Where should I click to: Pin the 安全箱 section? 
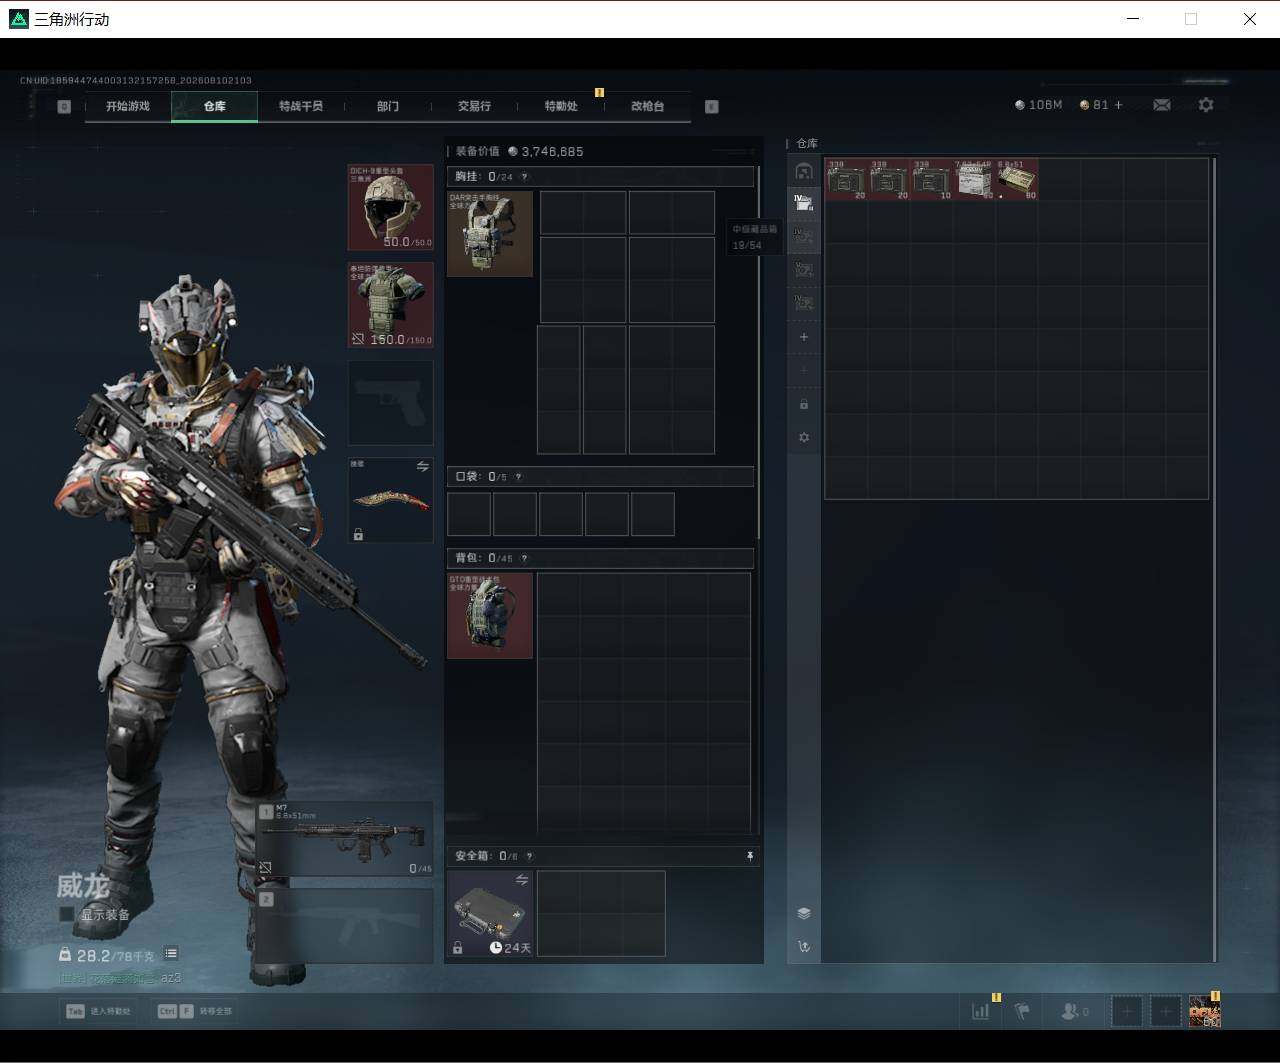pyautogui.click(x=750, y=856)
